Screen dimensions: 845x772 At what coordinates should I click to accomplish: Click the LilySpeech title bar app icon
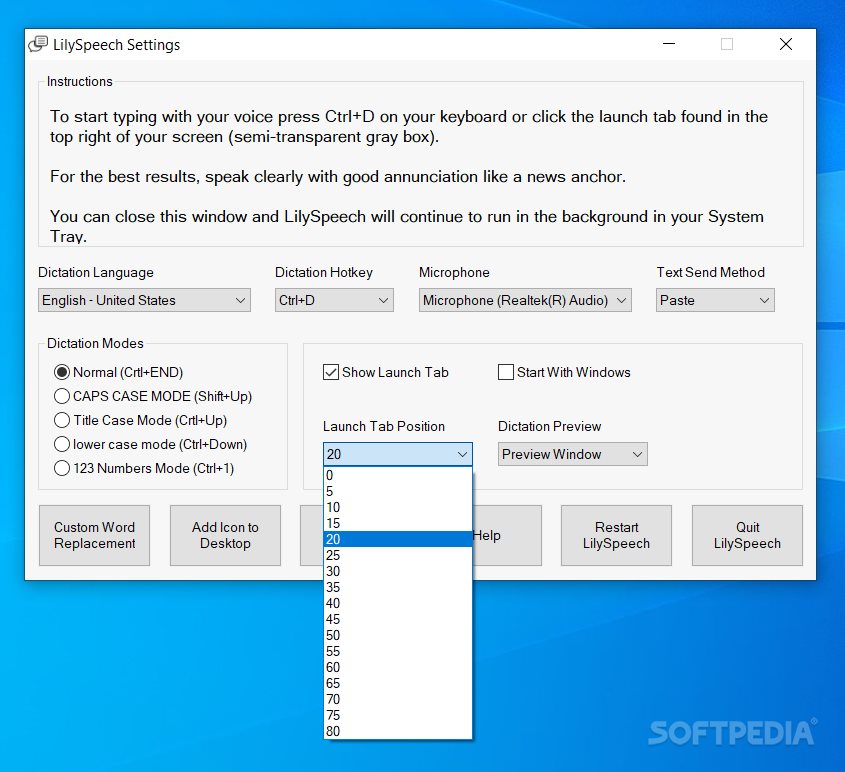[38, 44]
